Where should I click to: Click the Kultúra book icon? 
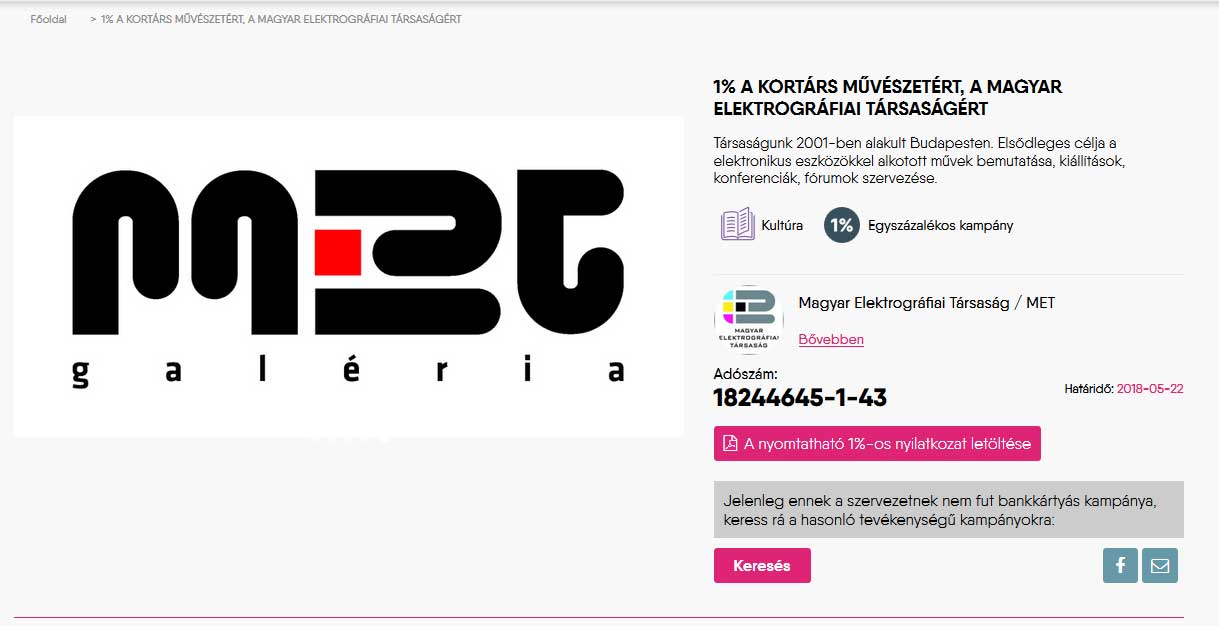click(x=738, y=224)
